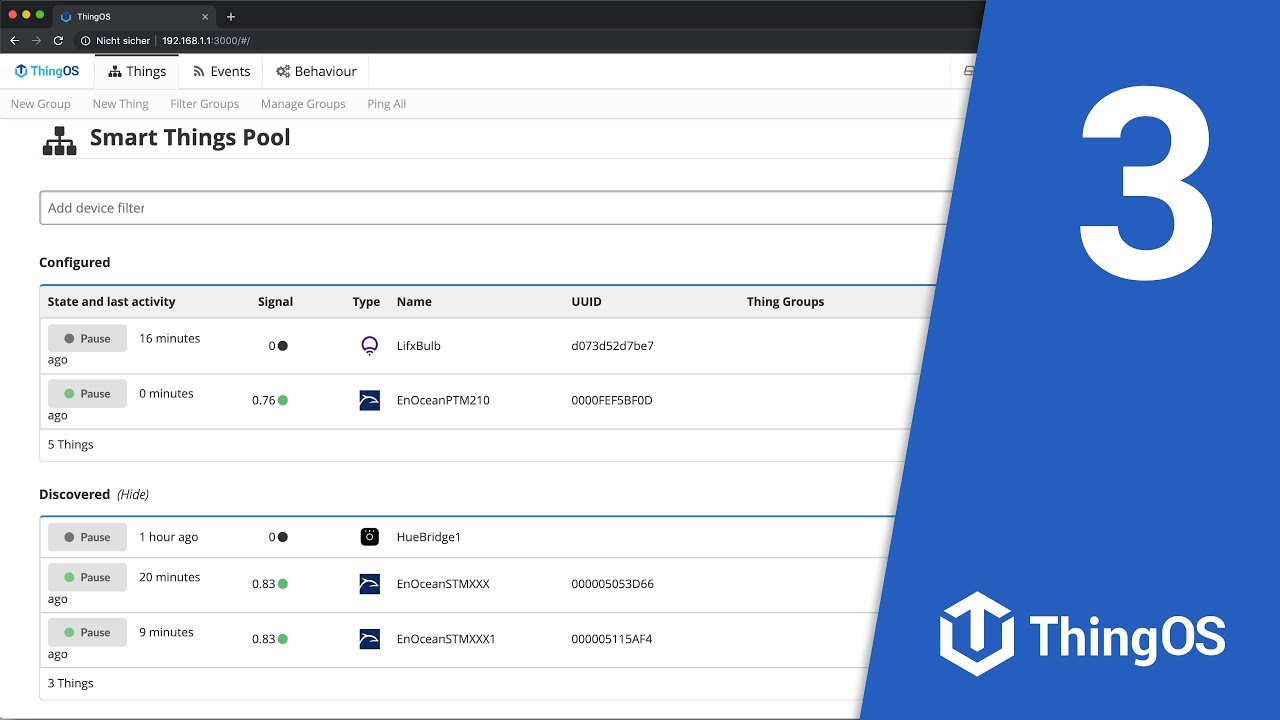Click UUID d073d52d7be7
Viewport: 1280px width, 720px height.
(x=612, y=346)
